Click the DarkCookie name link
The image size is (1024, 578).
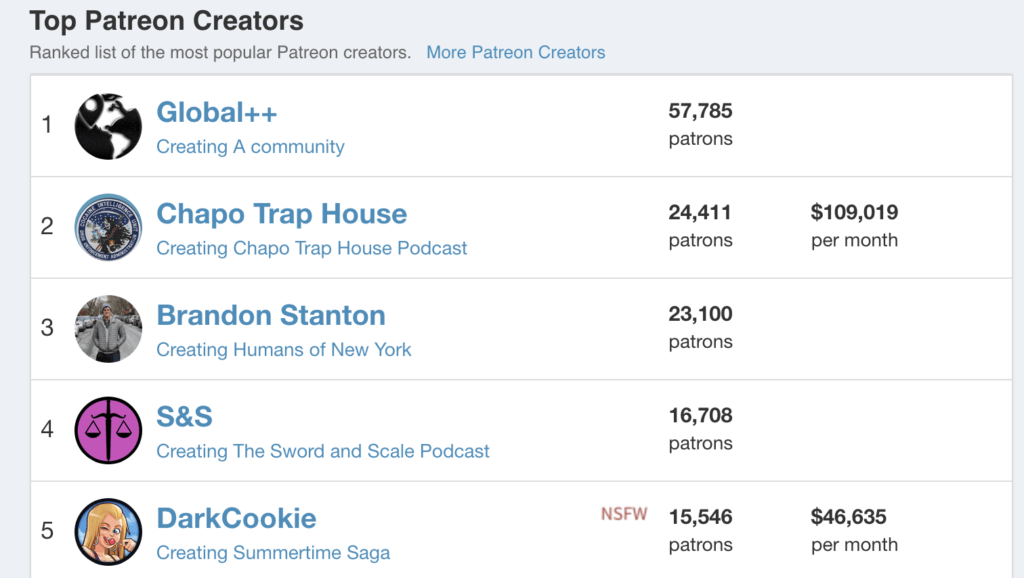236,518
